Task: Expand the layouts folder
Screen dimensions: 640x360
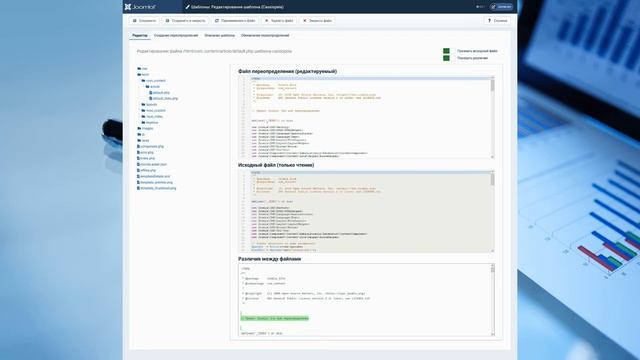Action: click(149, 104)
